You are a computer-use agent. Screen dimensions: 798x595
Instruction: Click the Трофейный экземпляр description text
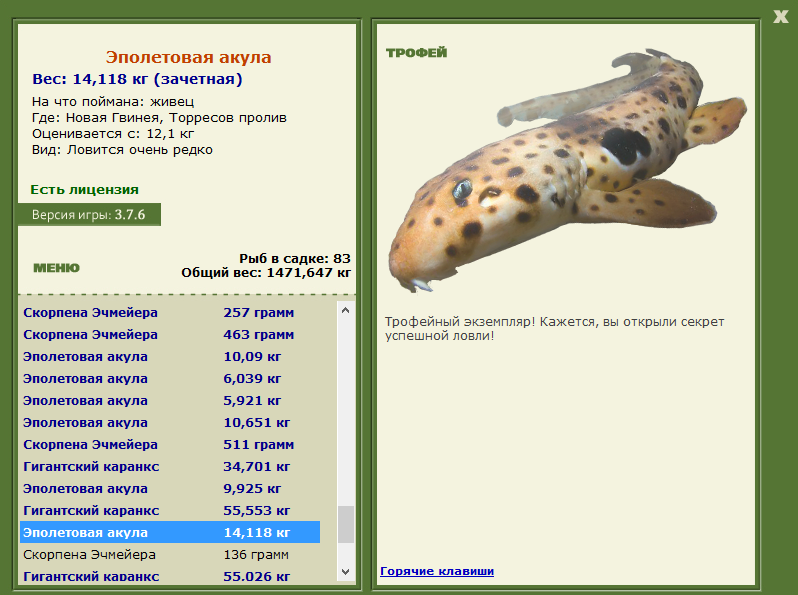pos(554,329)
